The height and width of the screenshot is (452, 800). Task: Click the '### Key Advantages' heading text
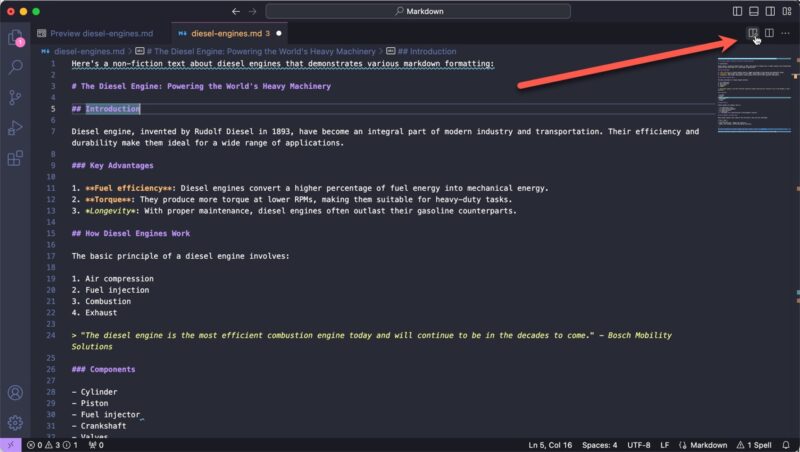[x=112, y=165]
